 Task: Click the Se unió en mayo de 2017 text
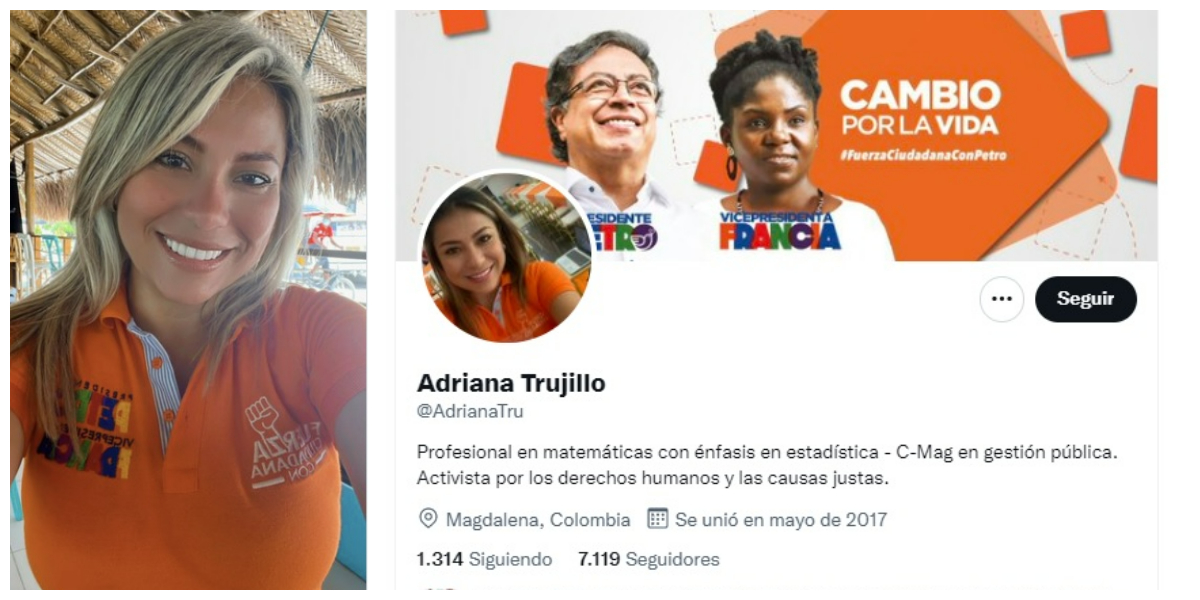[x=781, y=519]
